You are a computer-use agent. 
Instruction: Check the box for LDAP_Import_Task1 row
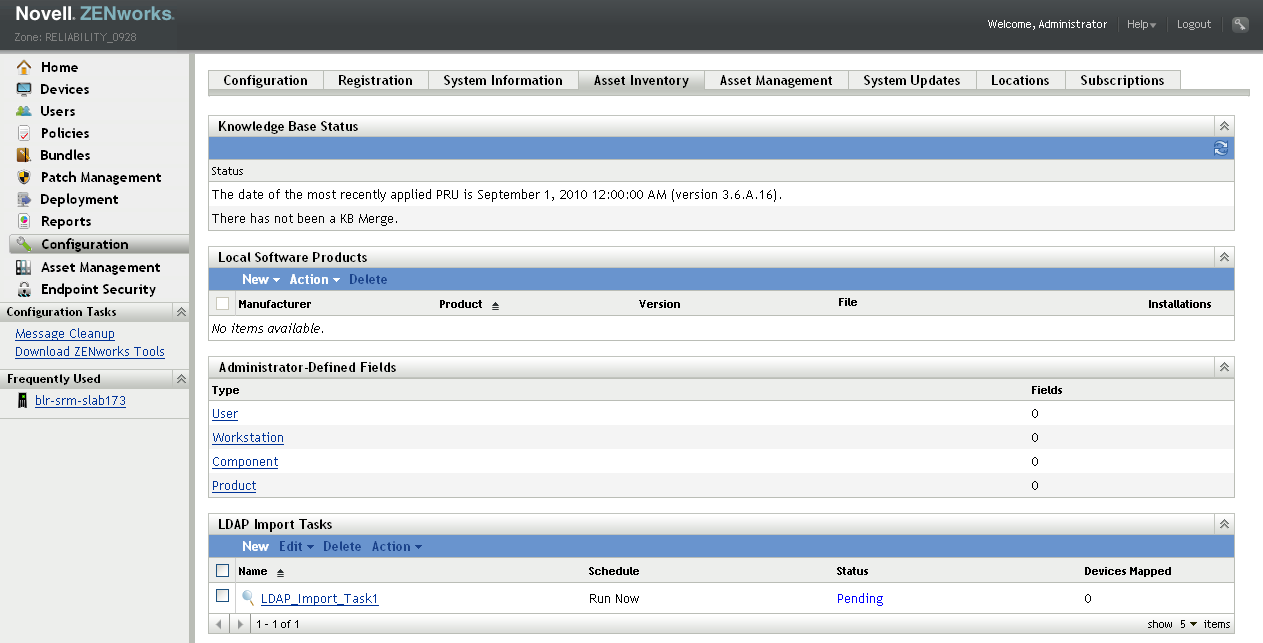221,598
